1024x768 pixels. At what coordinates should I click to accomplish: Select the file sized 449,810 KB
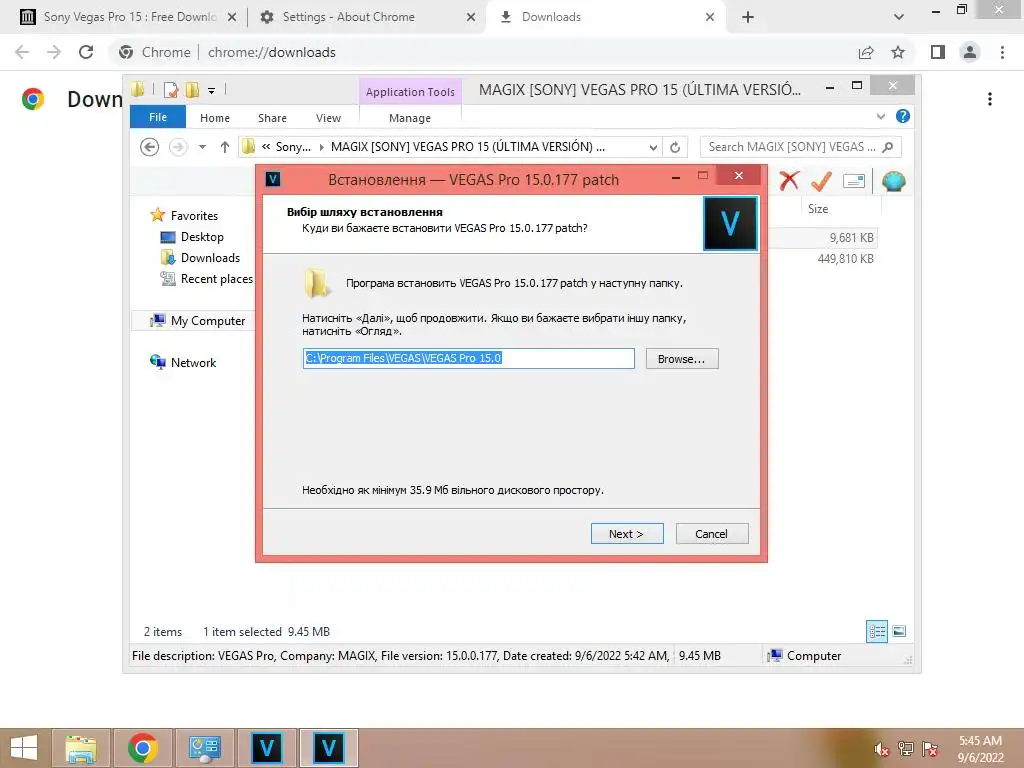(x=846, y=259)
